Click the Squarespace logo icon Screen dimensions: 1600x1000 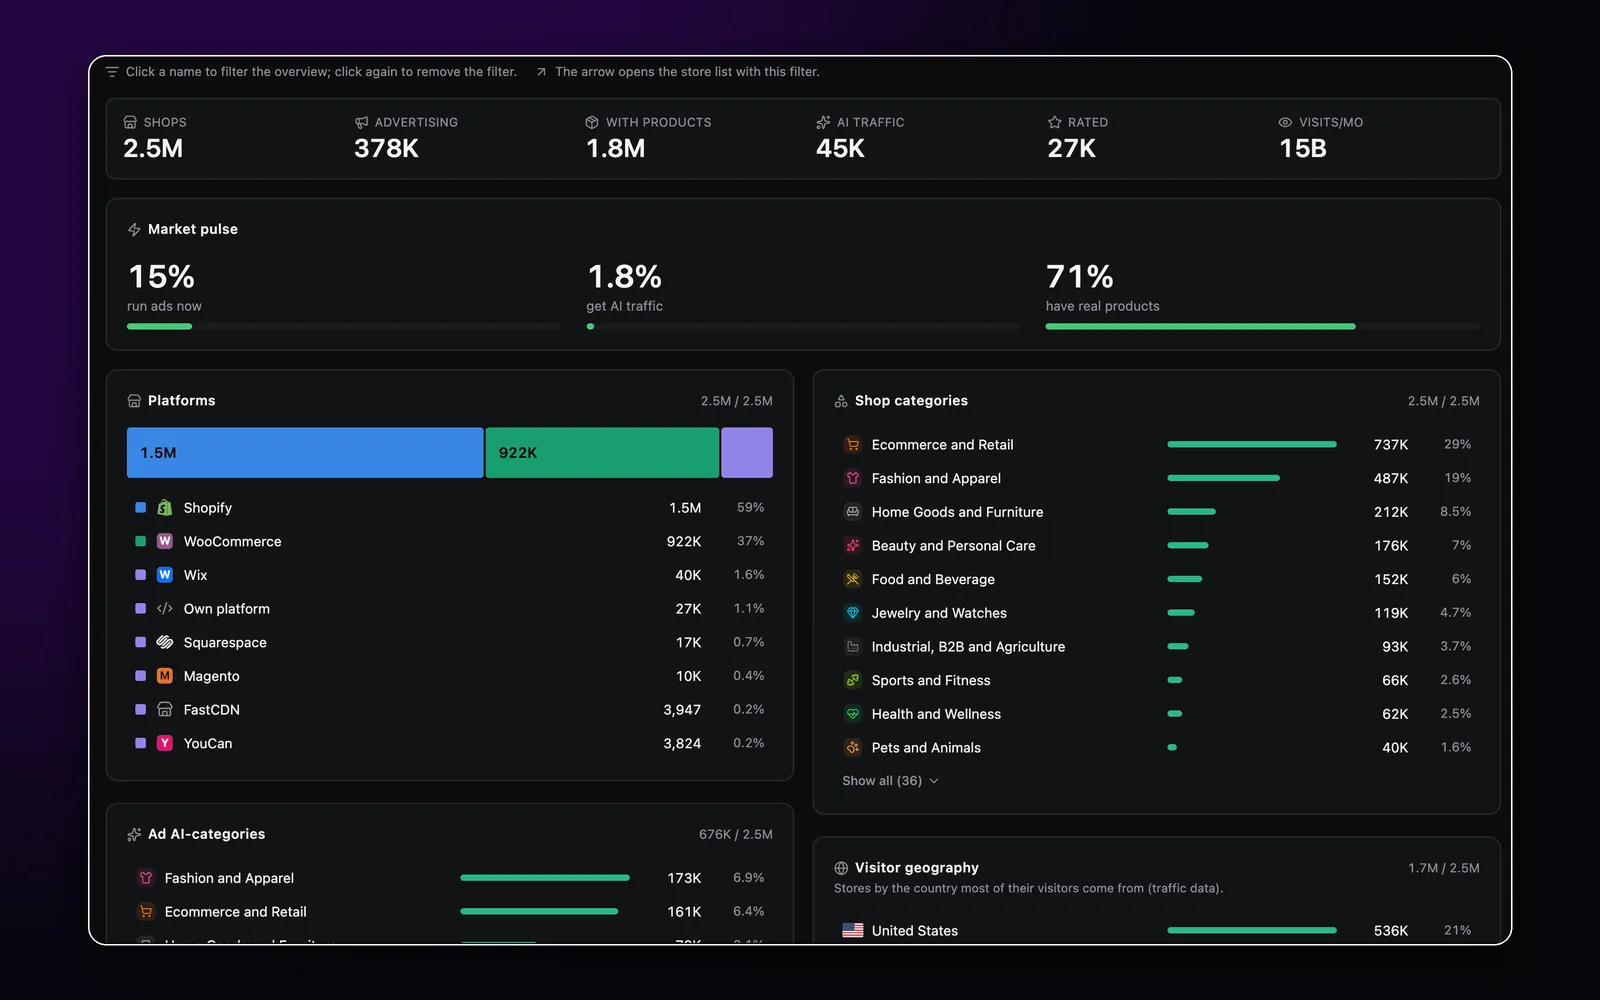click(165, 642)
